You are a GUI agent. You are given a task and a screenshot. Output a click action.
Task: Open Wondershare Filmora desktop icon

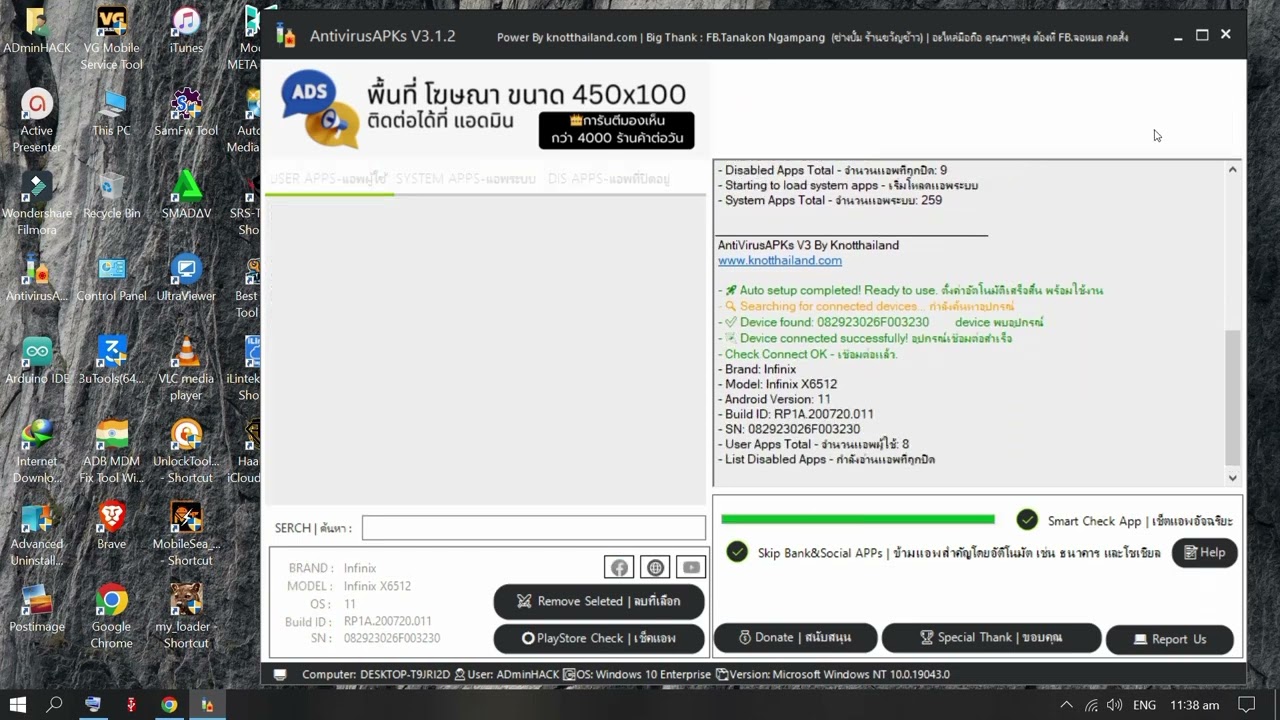point(37,205)
